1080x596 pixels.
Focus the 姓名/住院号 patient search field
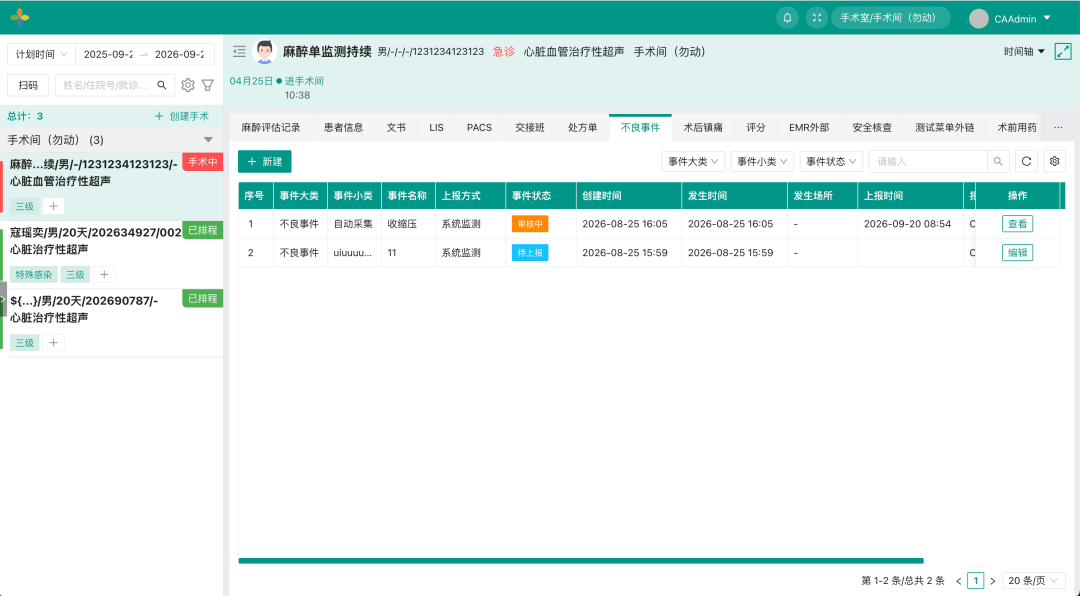point(105,85)
